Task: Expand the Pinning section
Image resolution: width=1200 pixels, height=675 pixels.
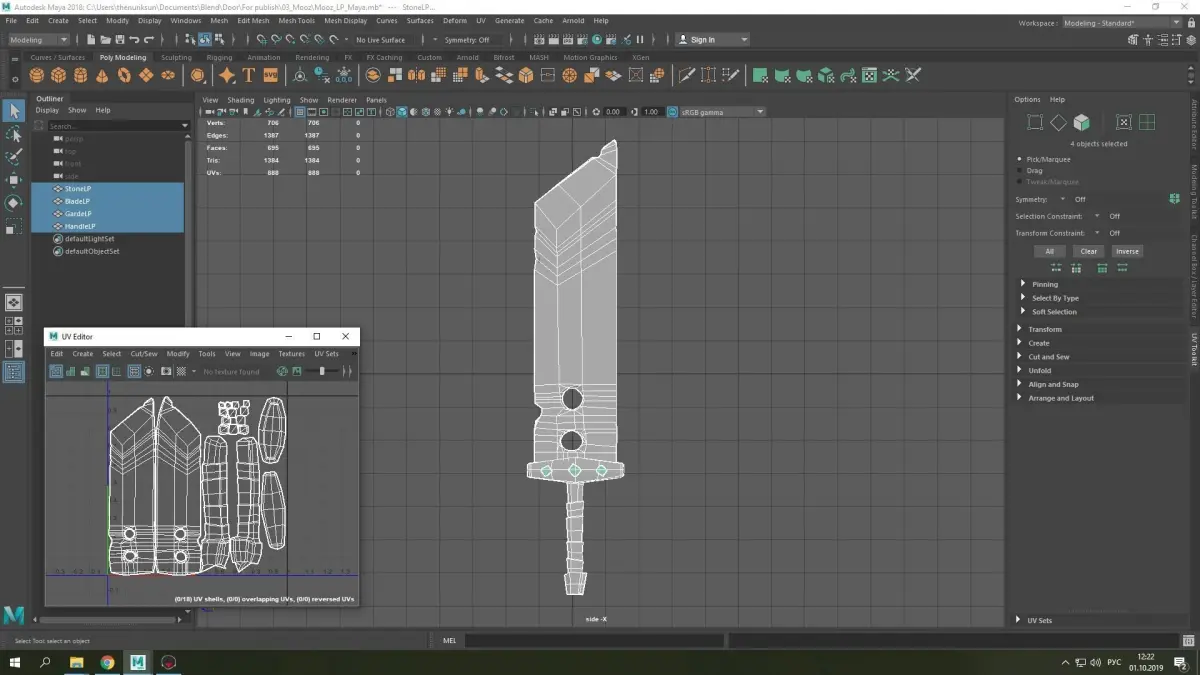Action: [x=1045, y=284]
